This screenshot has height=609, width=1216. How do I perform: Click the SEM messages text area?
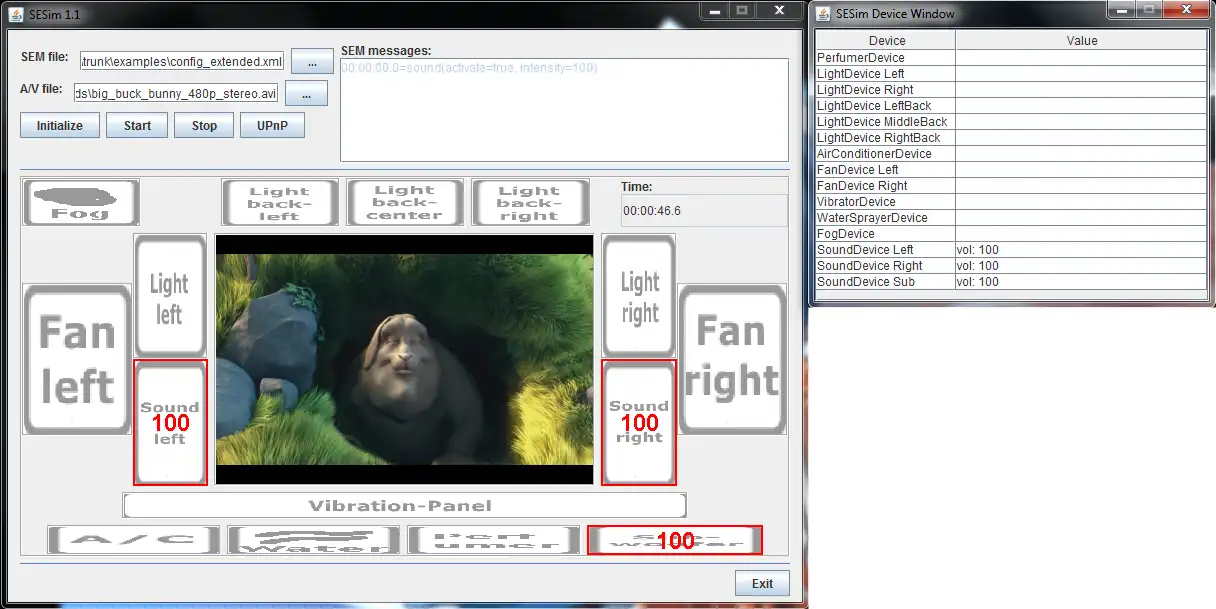click(x=564, y=109)
